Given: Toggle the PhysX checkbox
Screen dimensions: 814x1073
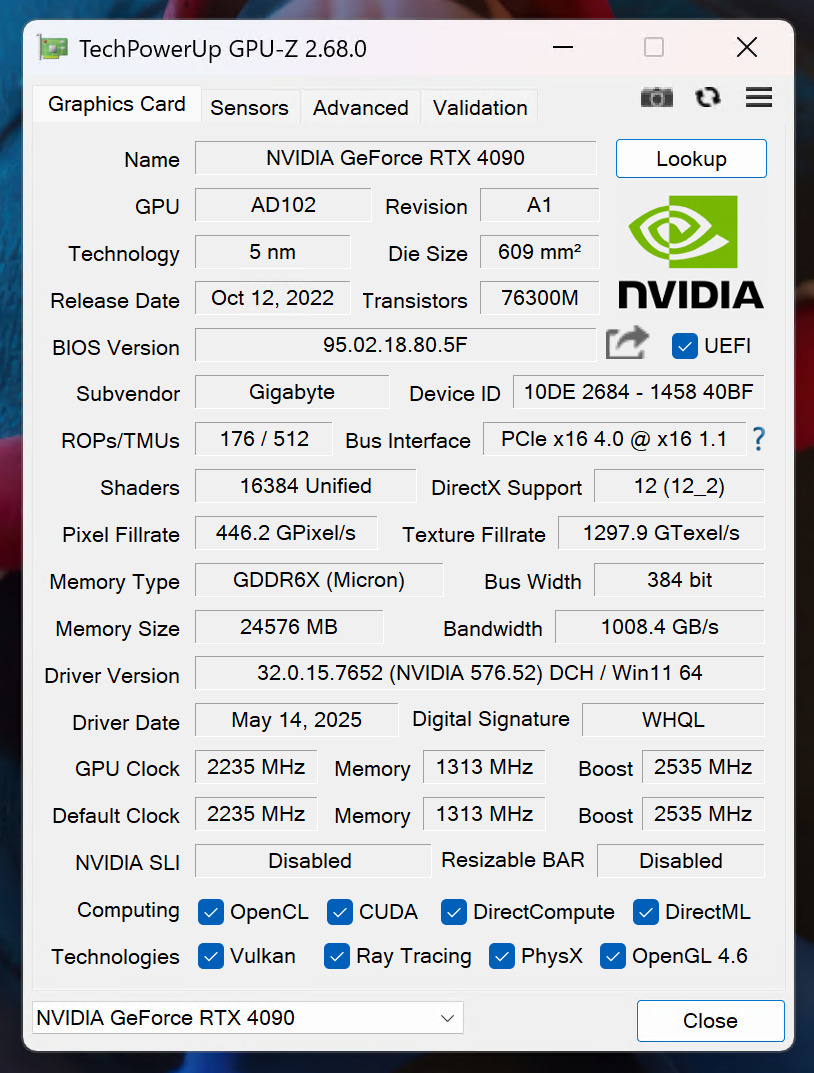Looking at the screenshot, I should (502, 956).
